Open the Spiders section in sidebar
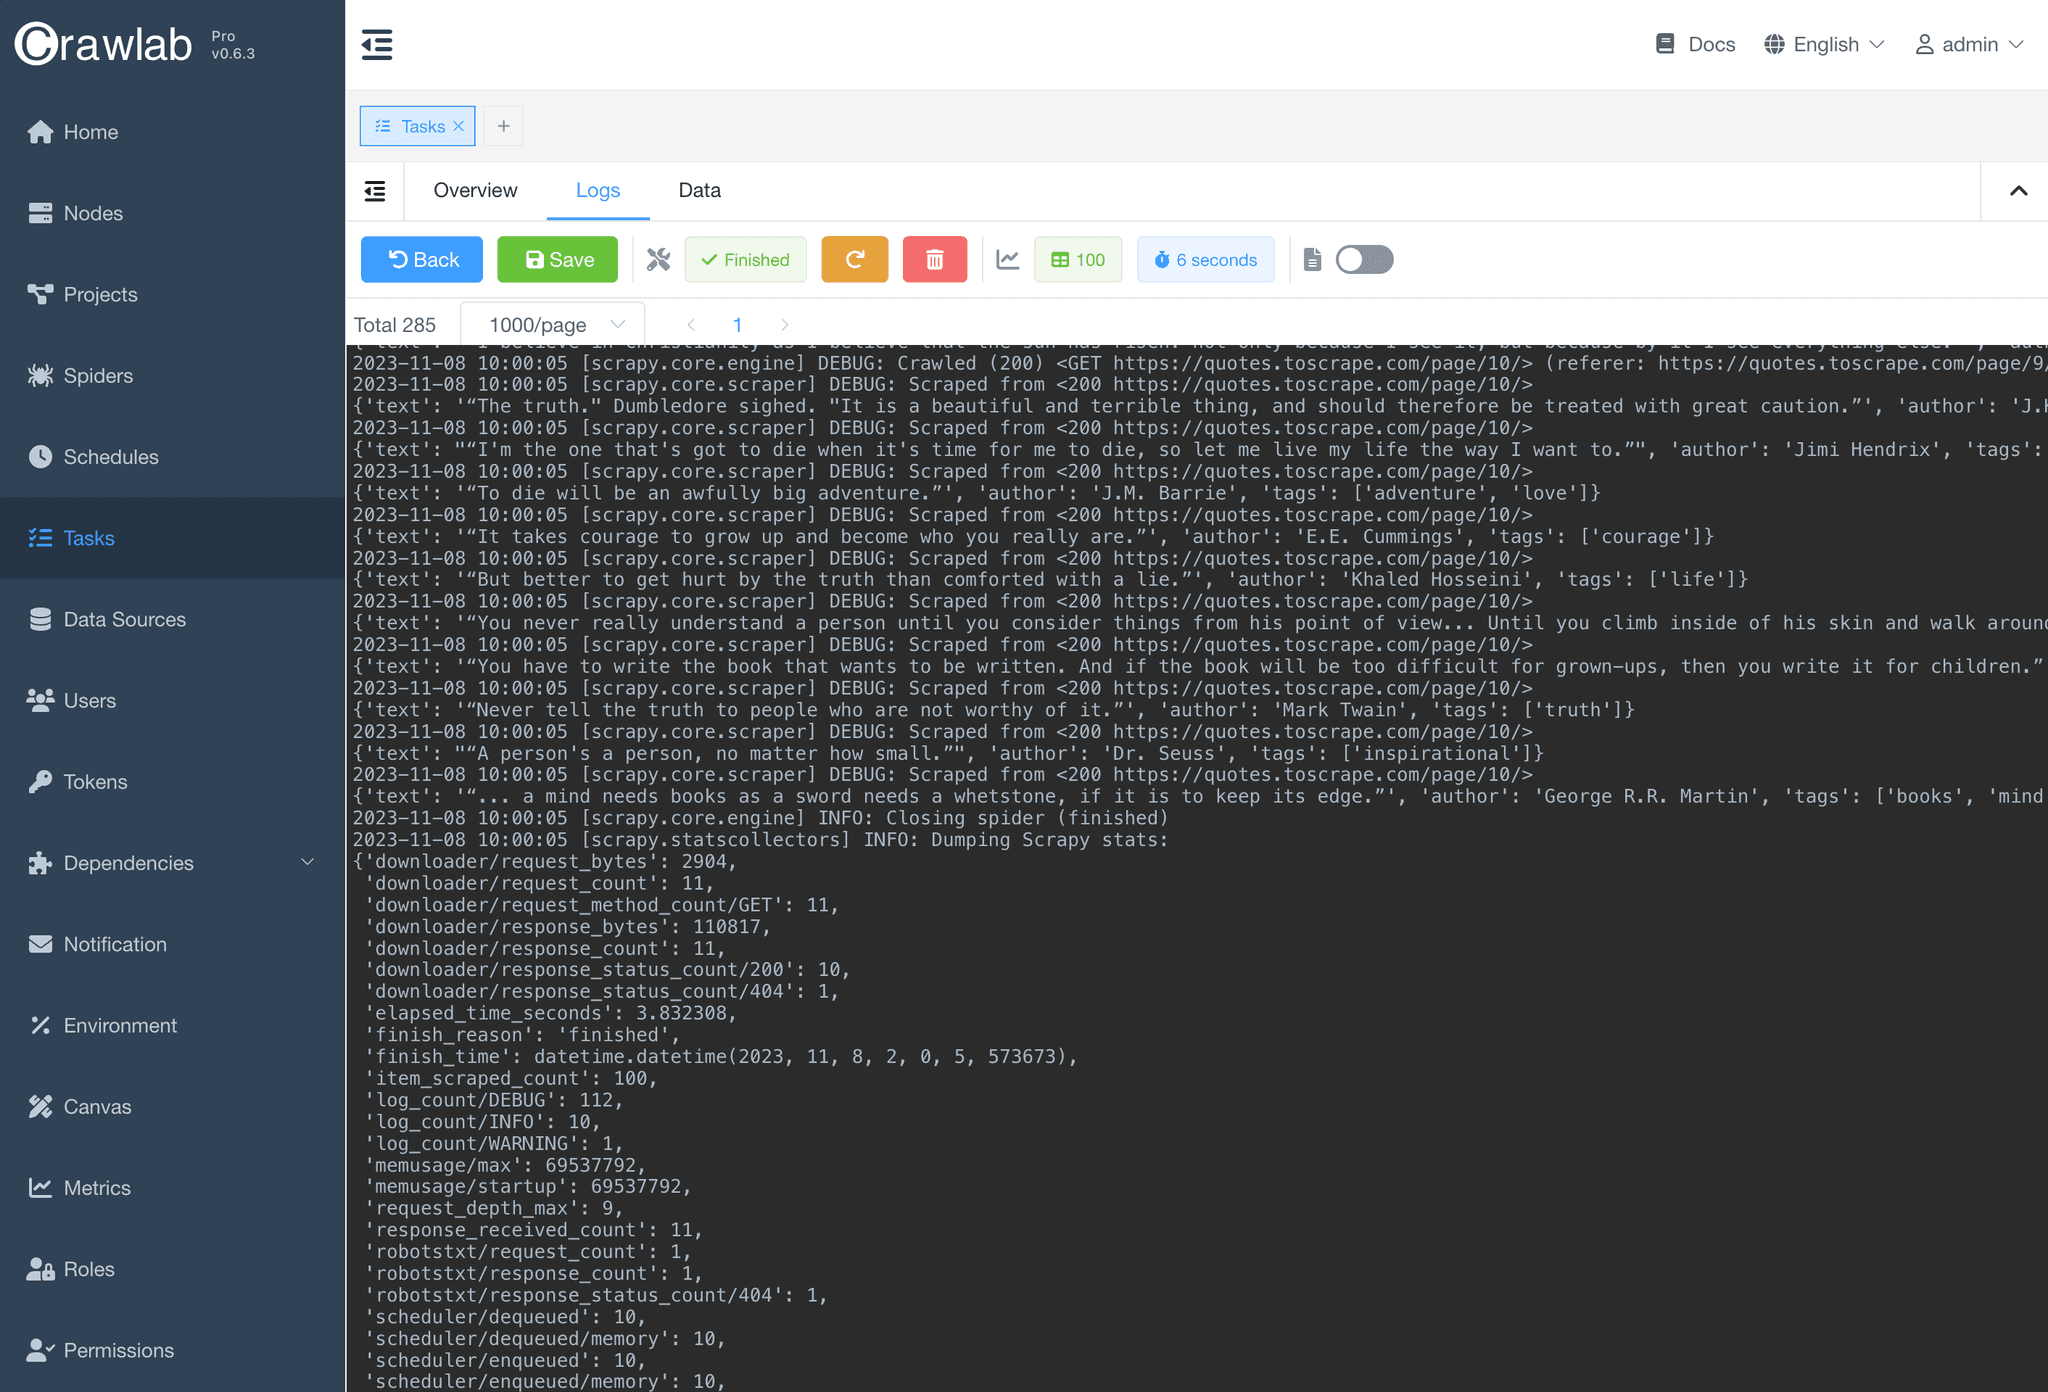The height and width of the screenshot is (1392, 2048). coord(97,375)
